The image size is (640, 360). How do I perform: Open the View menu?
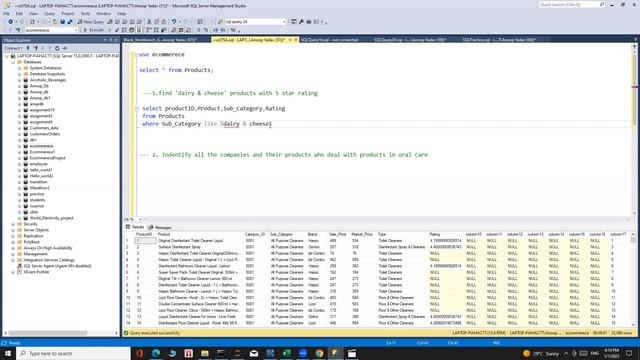coord(33,13)
